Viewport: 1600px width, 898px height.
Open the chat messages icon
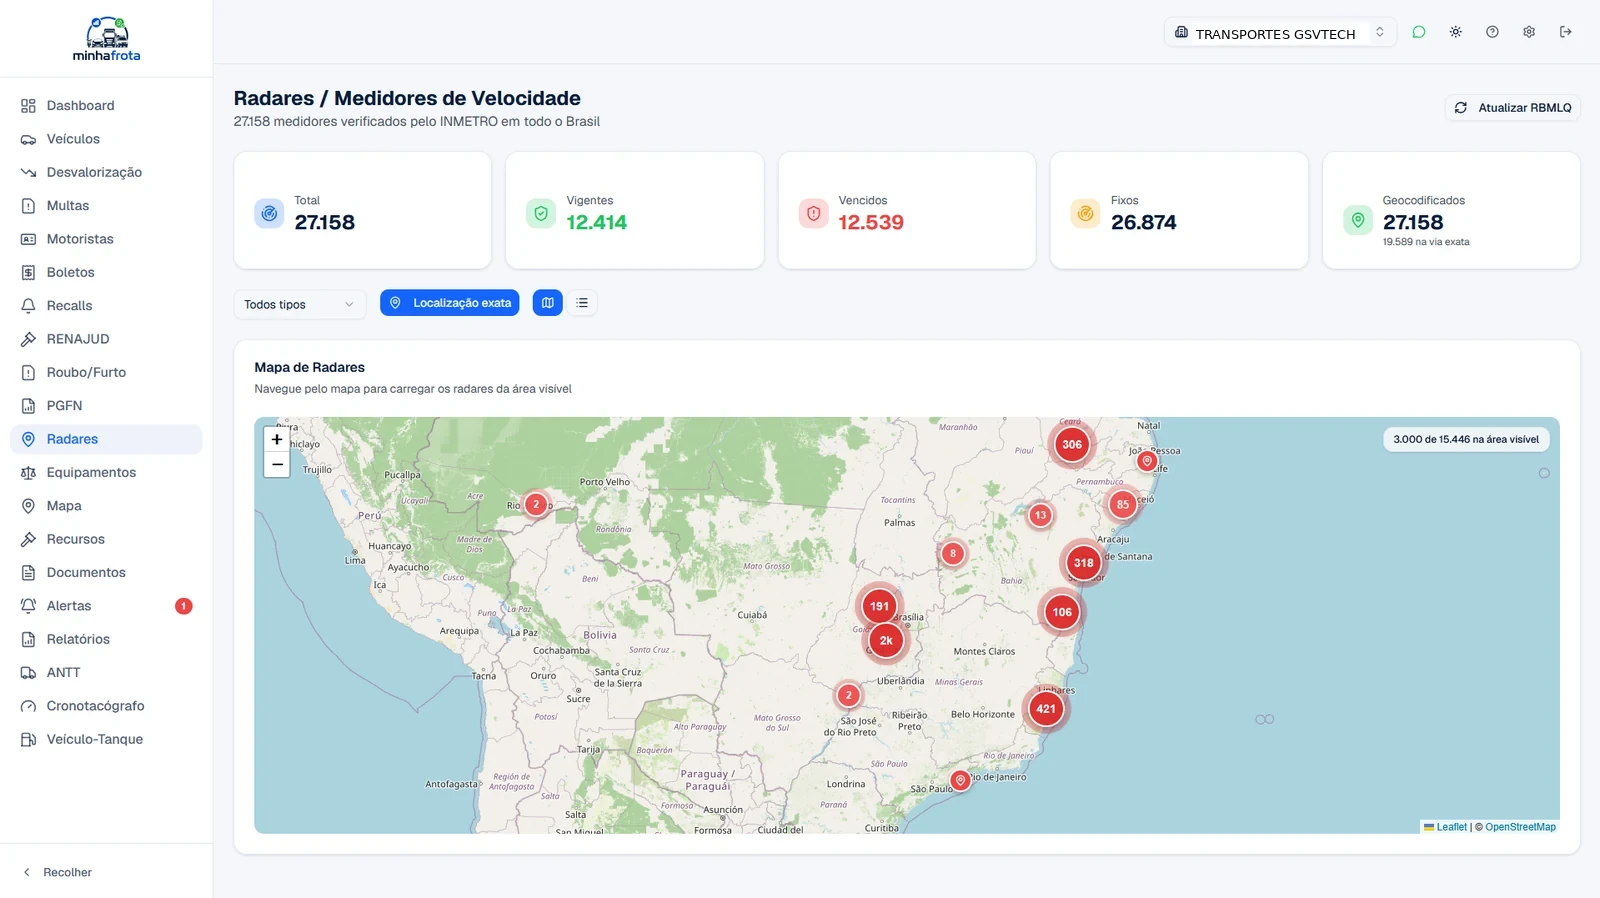coord(1418,32)
